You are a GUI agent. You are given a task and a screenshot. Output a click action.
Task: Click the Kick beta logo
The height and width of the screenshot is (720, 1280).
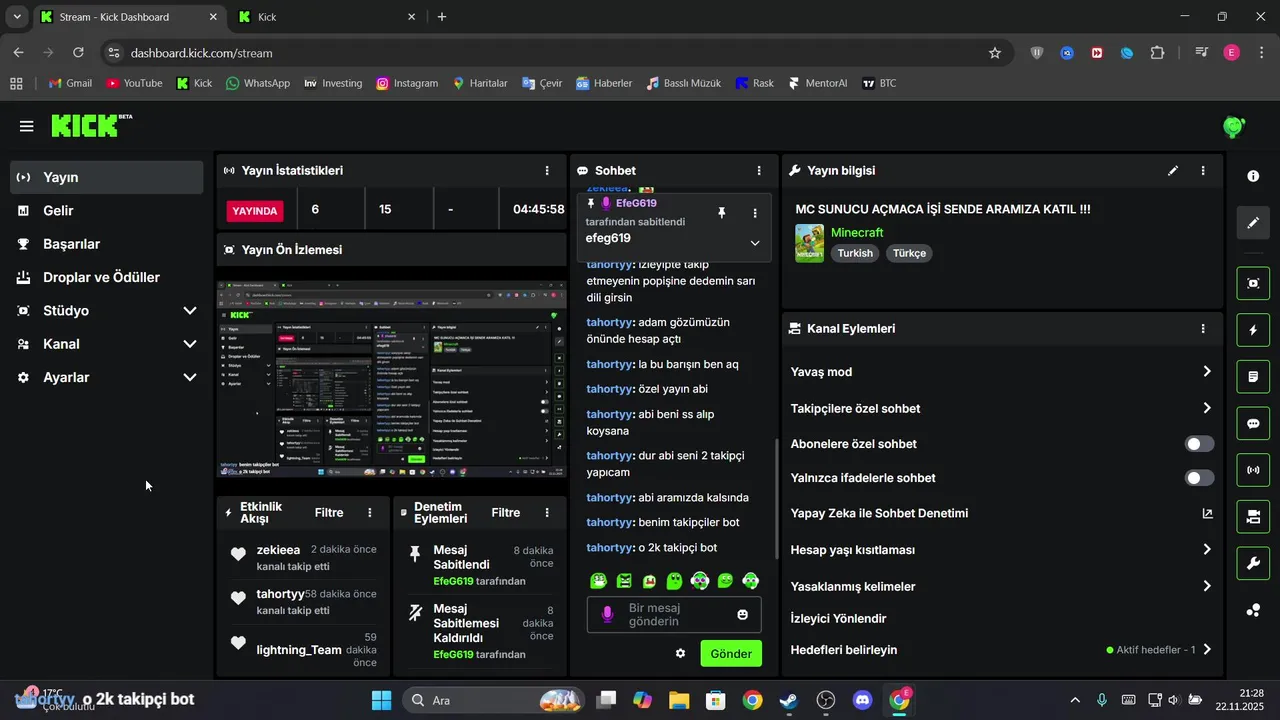point(91,125)
